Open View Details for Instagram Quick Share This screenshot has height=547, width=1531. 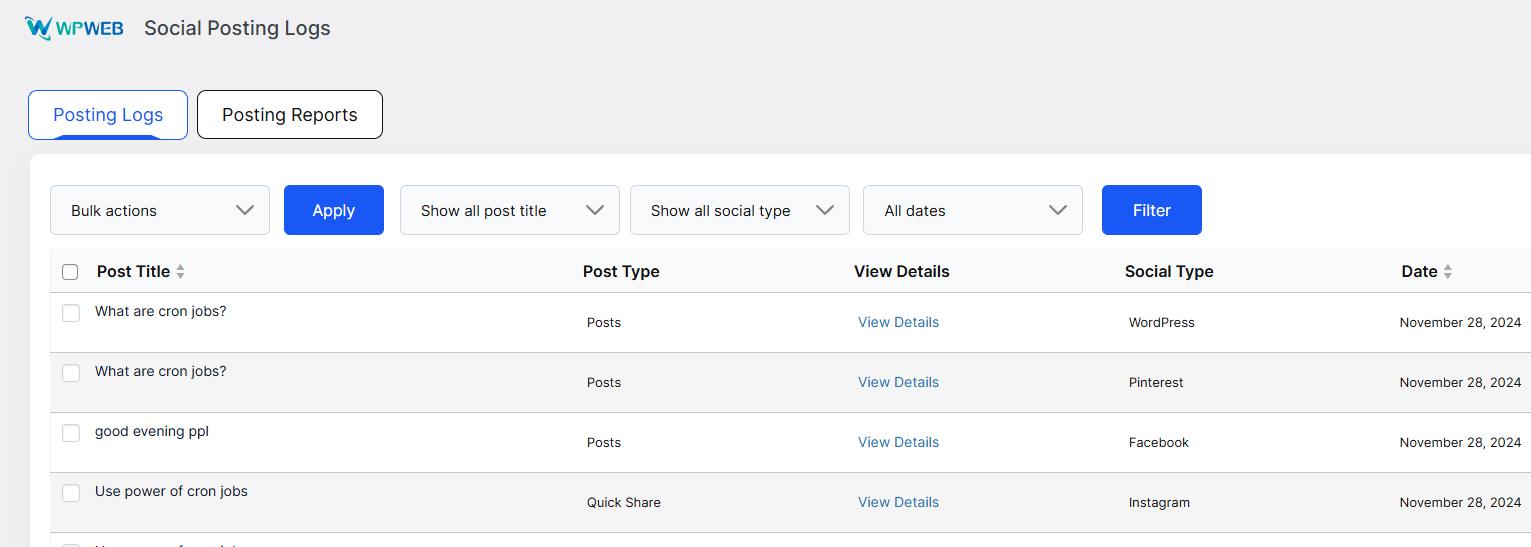[898, 502]
